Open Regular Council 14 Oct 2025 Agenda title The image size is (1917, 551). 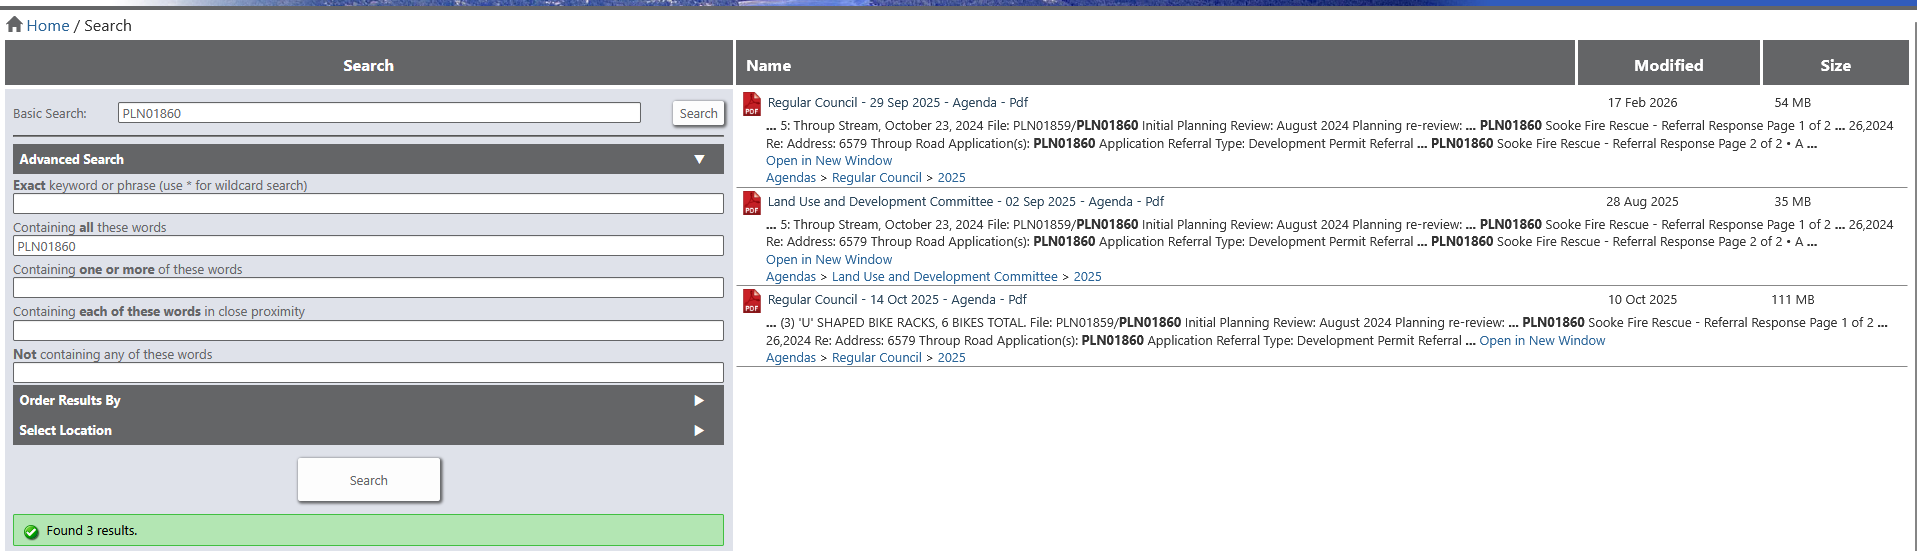point(897,299)
